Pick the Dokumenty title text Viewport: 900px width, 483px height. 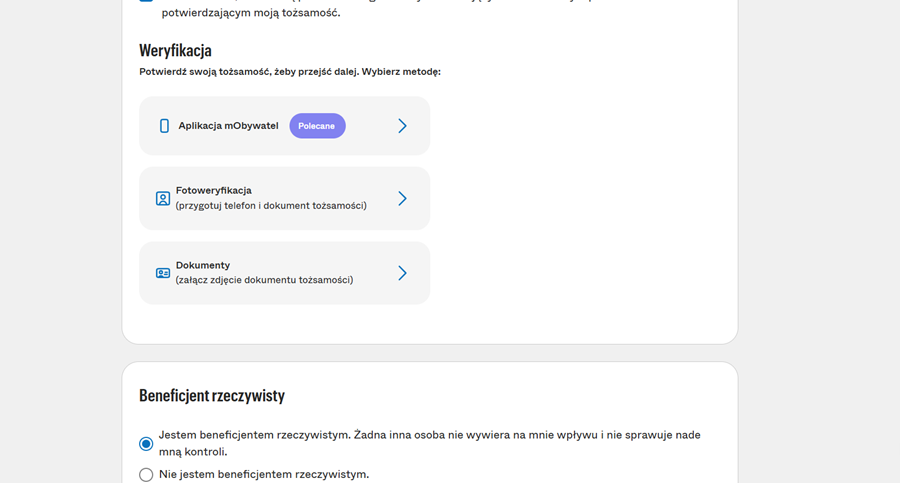(x=203, y=265)
